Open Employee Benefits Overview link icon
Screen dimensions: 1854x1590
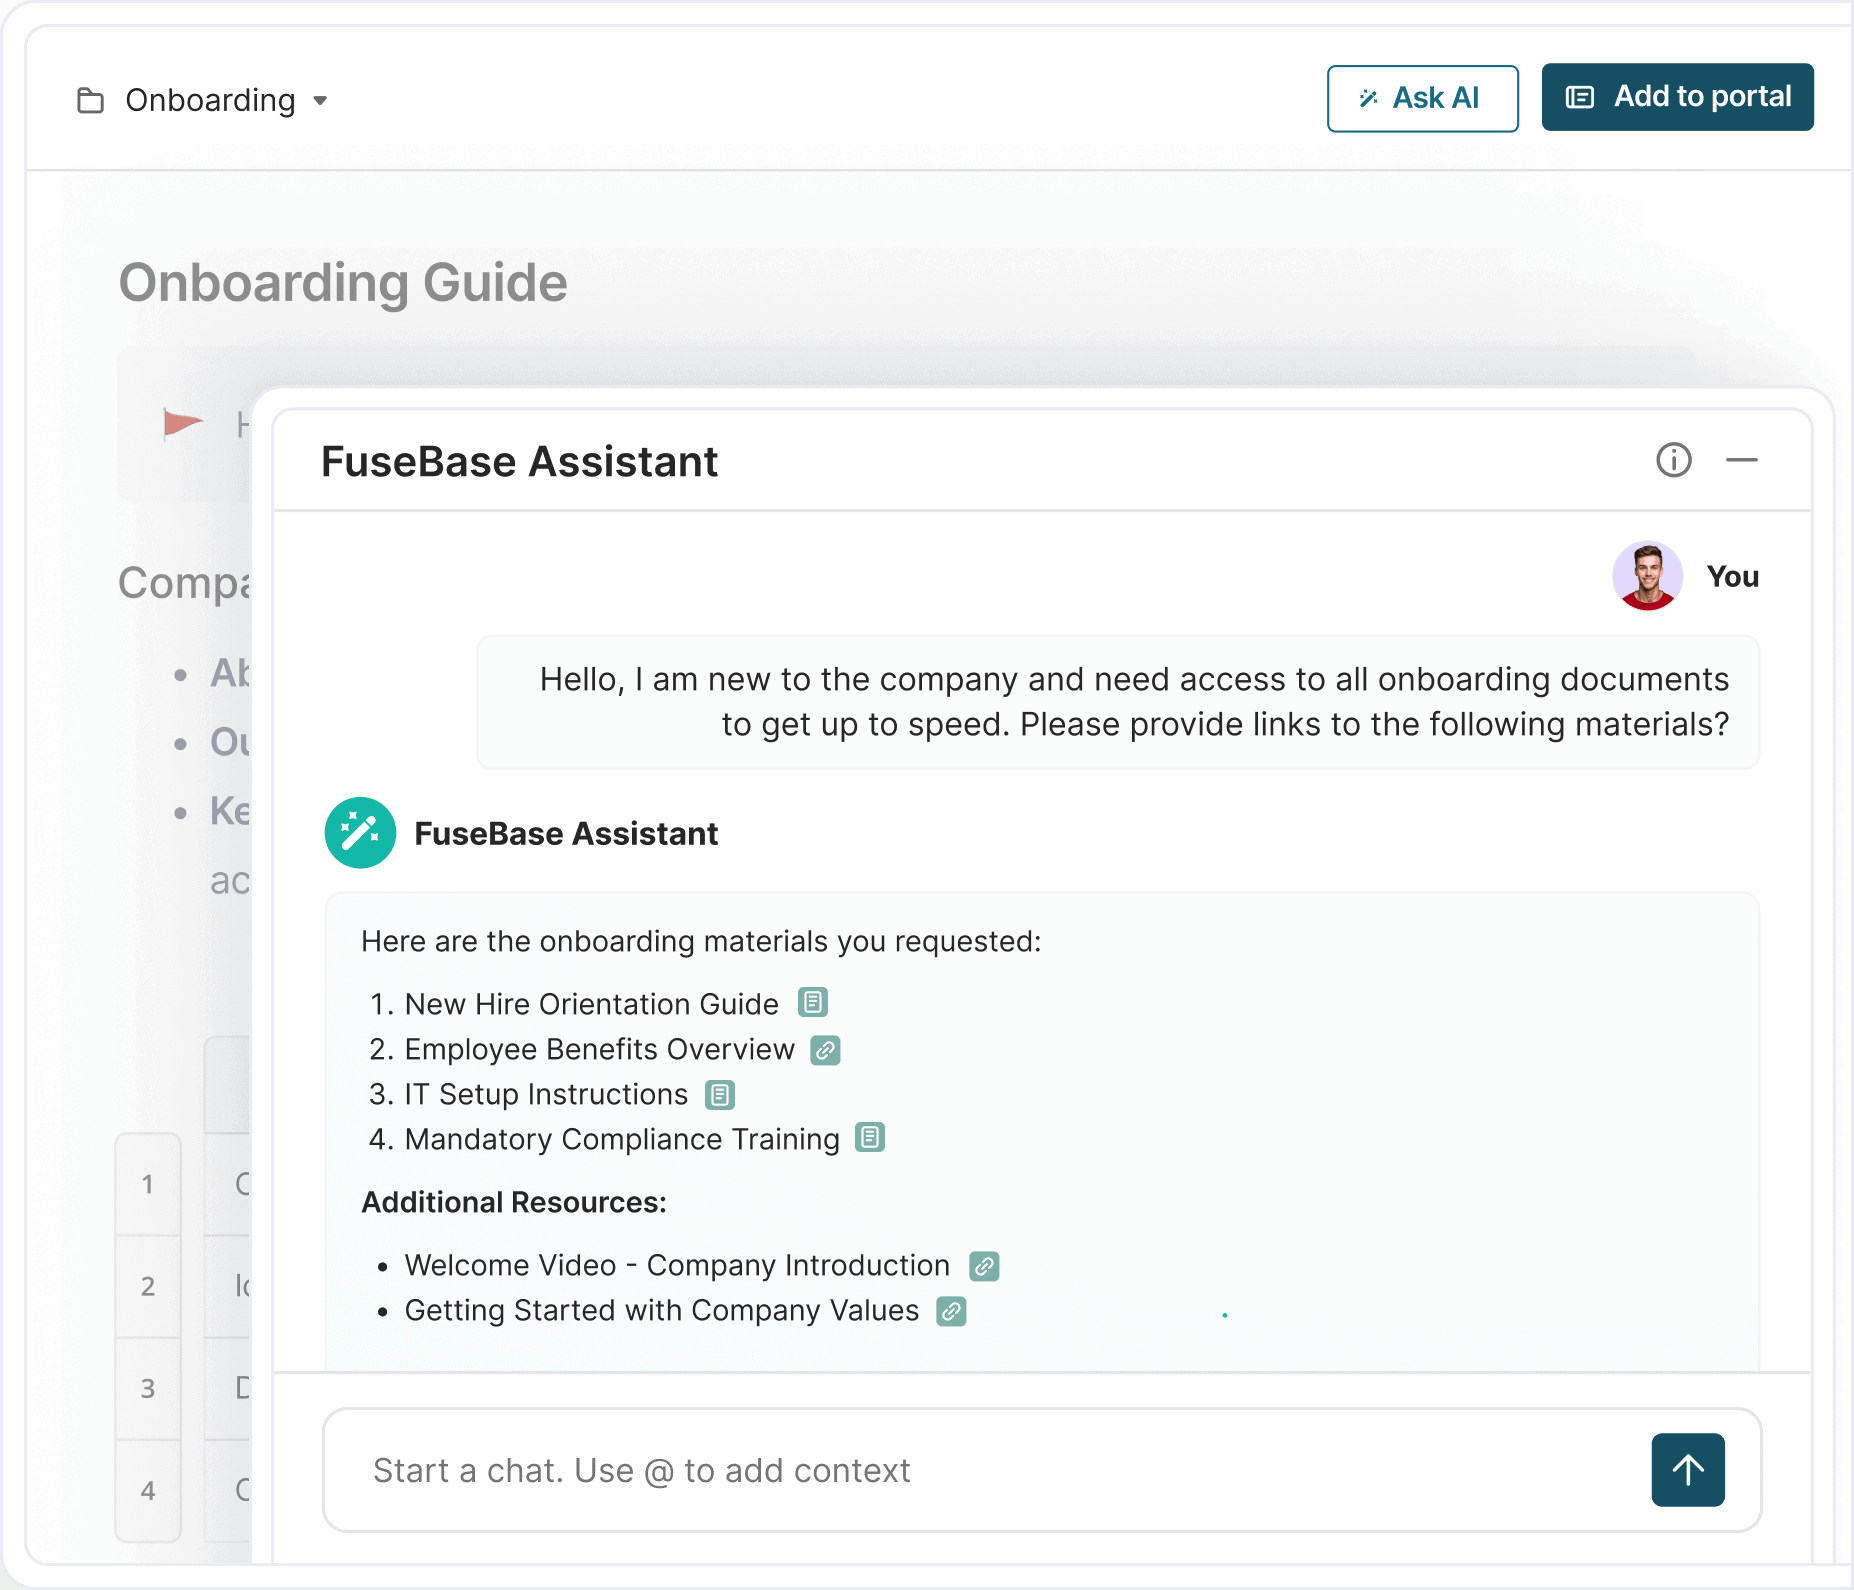pos(825,1050)
